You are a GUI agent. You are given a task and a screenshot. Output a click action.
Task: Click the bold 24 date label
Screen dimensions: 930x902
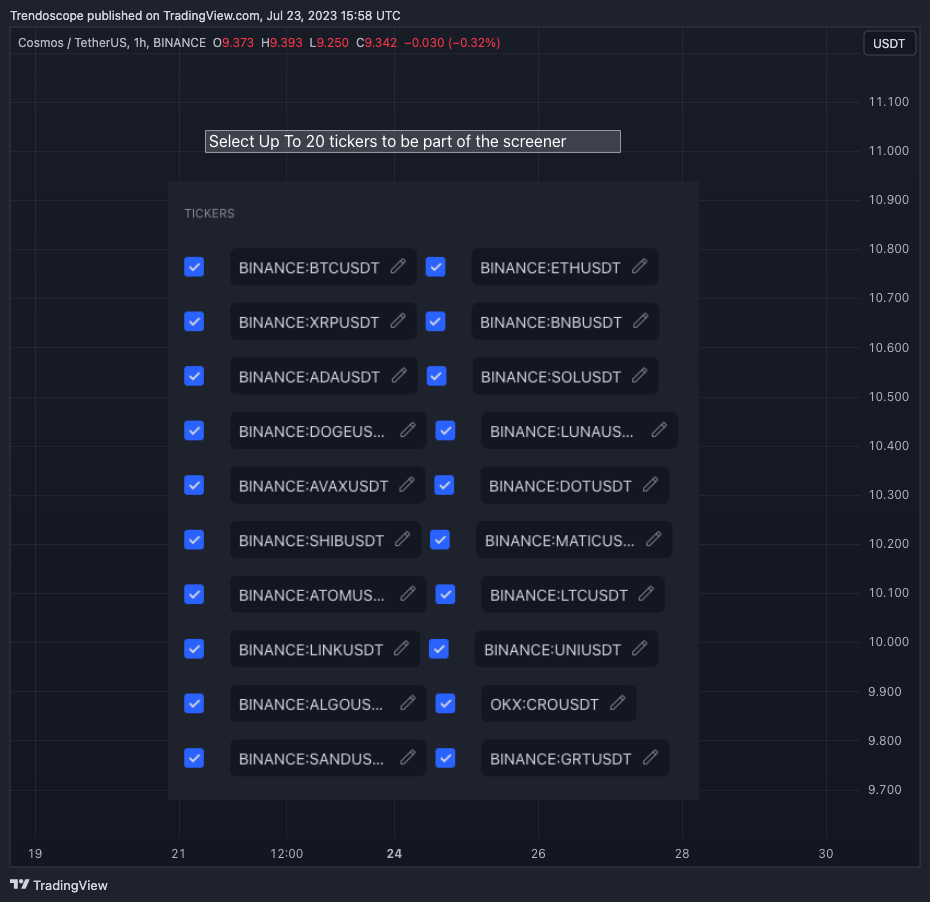tap(394, 853)
